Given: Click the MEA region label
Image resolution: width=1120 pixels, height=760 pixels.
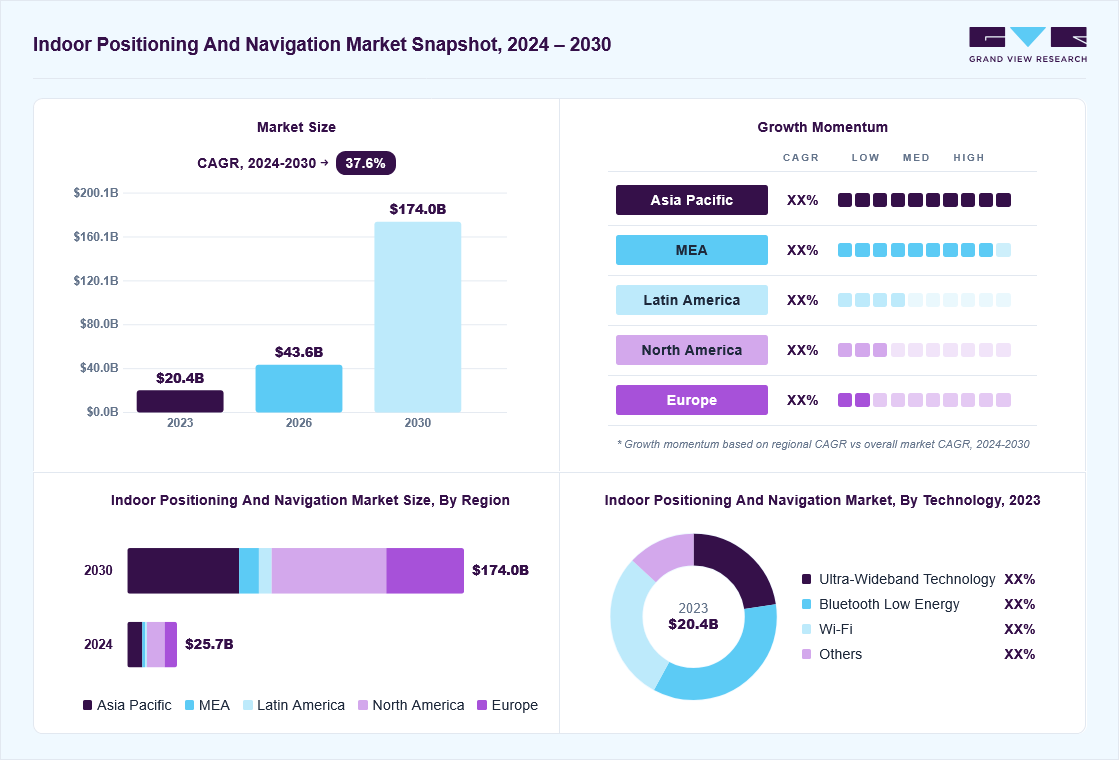Looking at the screenshot, I should (691, 250).
